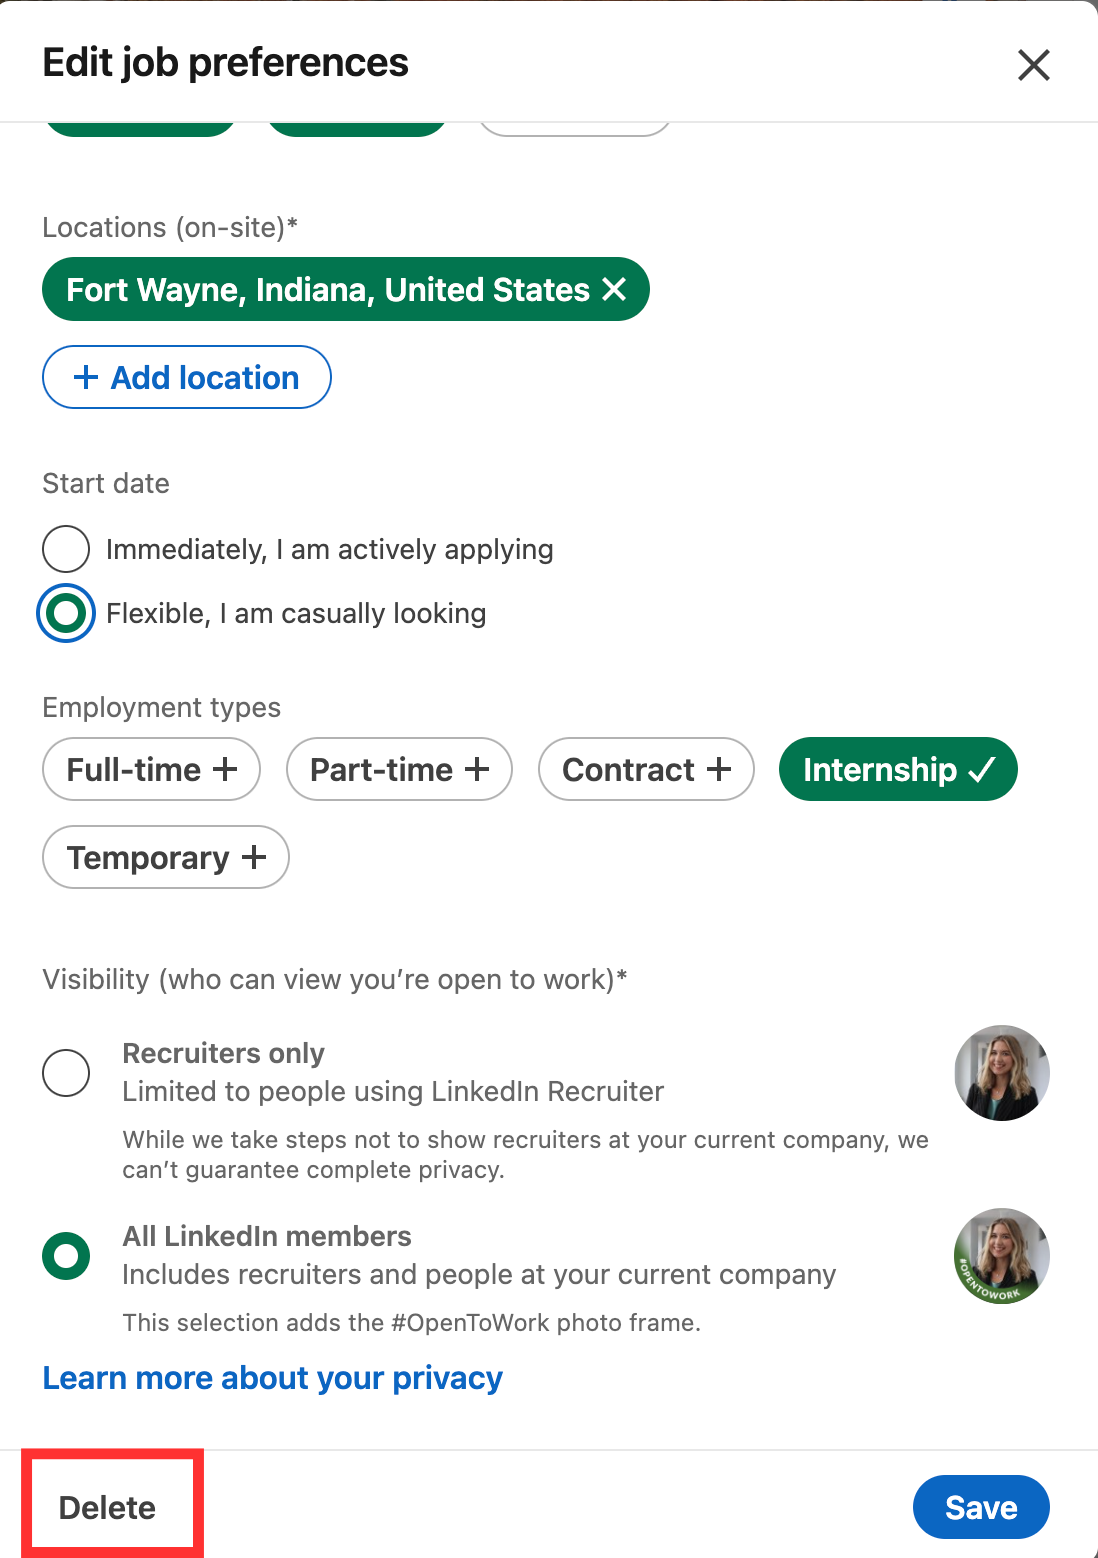The width and height of the screenshot is (1098, 1558).
Task: Click the plain profile photo next to Recruiters only
Action: coord(1000,1072)
